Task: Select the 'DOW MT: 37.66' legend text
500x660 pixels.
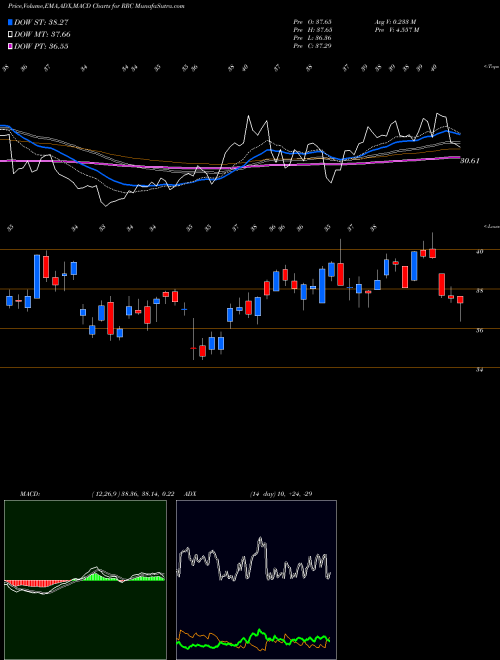Action: tap(42, 35)
